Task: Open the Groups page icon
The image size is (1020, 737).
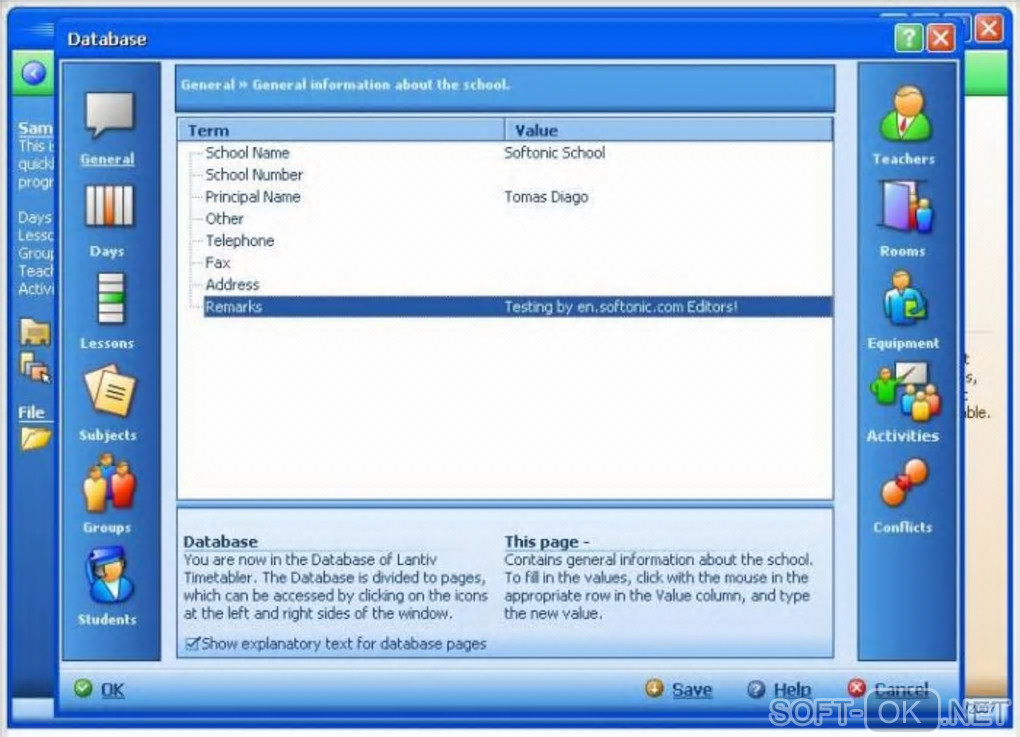Action: point(109,483)
